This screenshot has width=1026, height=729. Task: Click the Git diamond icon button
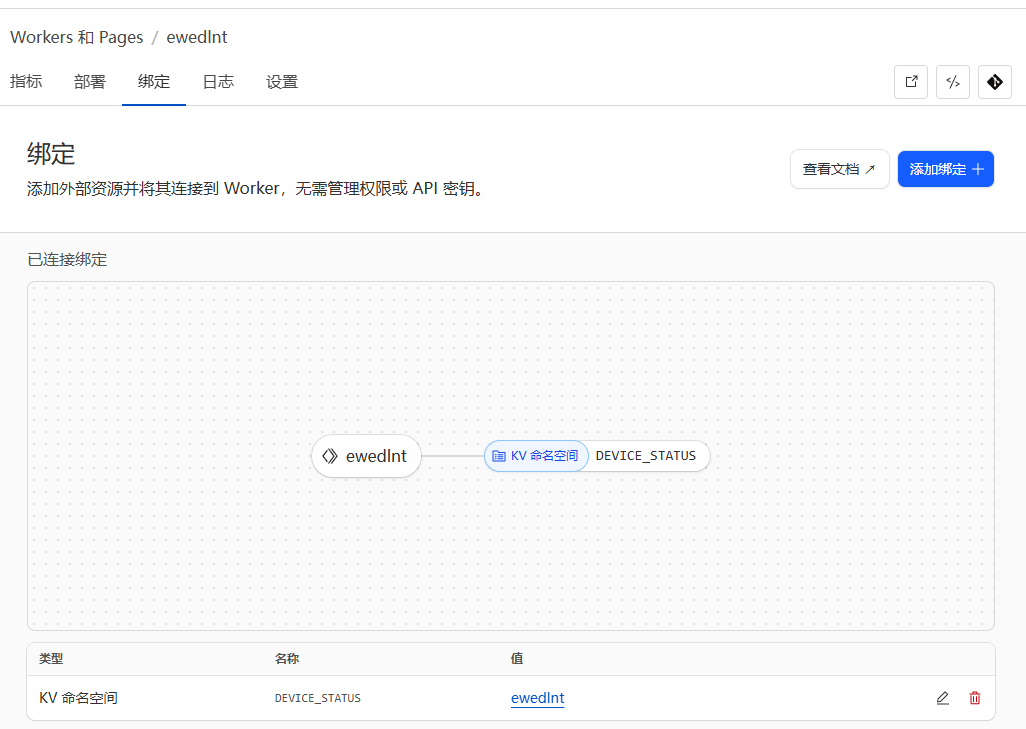995,82
